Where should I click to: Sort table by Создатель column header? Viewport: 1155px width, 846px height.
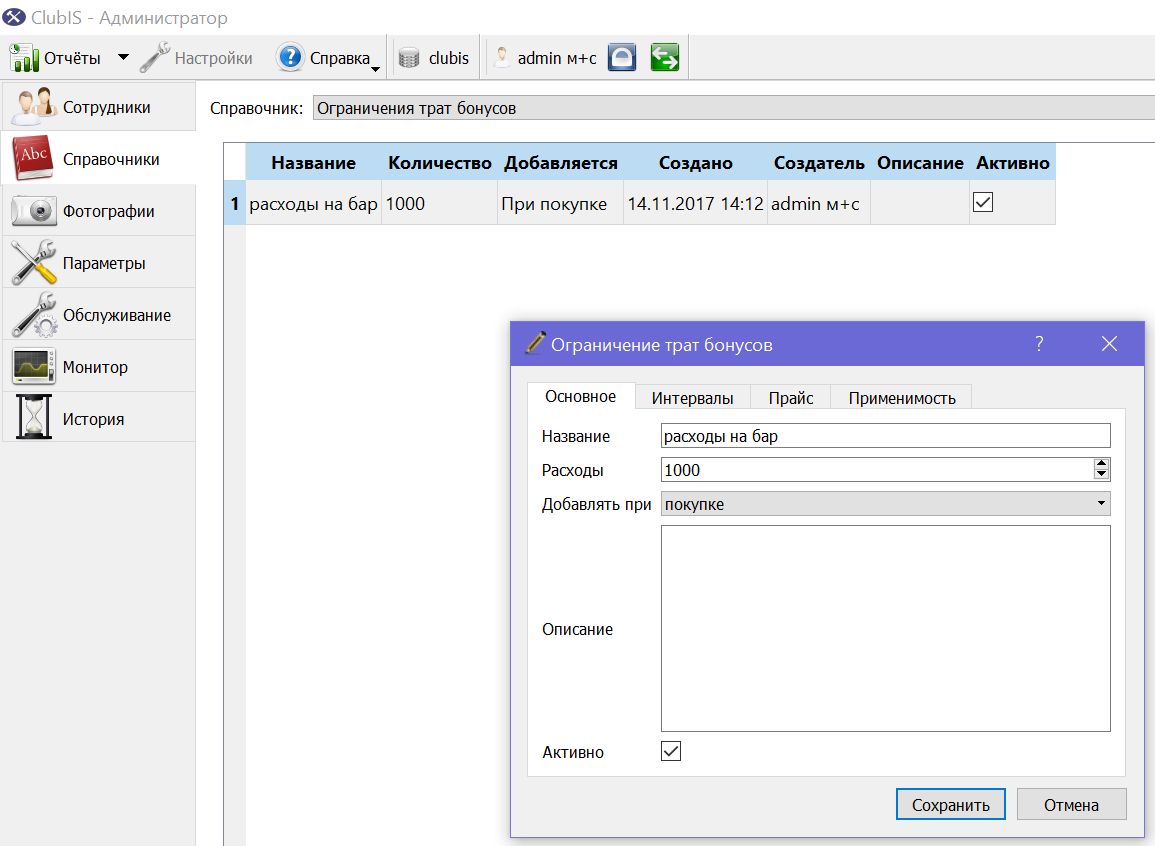point(819,163)
